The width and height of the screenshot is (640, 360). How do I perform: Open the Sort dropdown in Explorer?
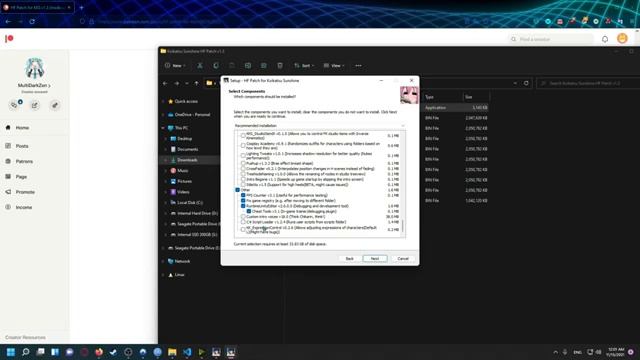[x=304, y=65]
